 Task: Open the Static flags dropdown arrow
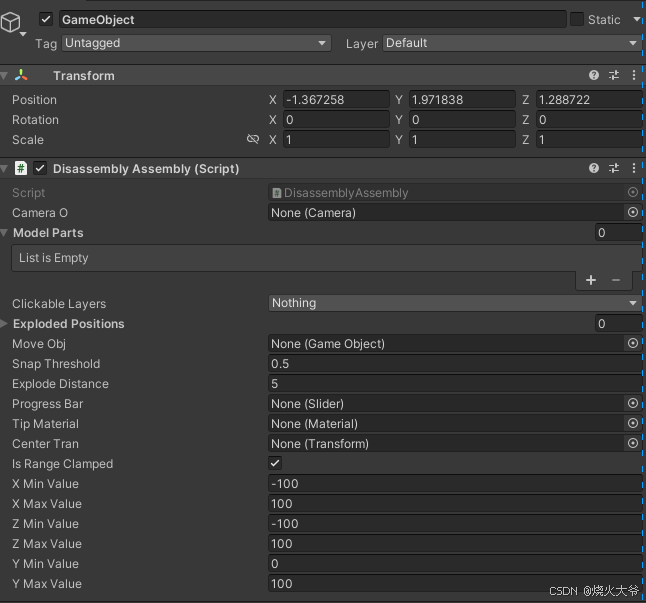637,19
